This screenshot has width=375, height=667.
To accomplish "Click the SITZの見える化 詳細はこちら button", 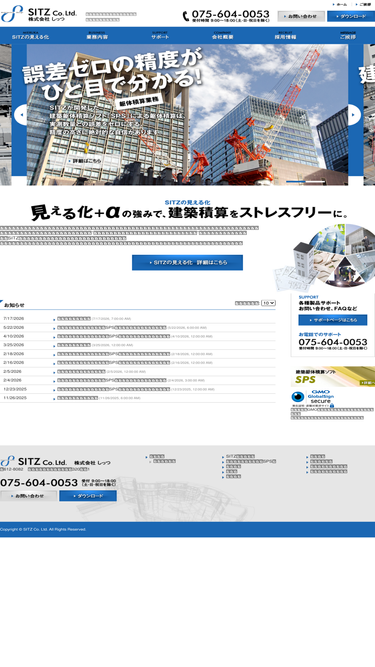I will 188,262.
